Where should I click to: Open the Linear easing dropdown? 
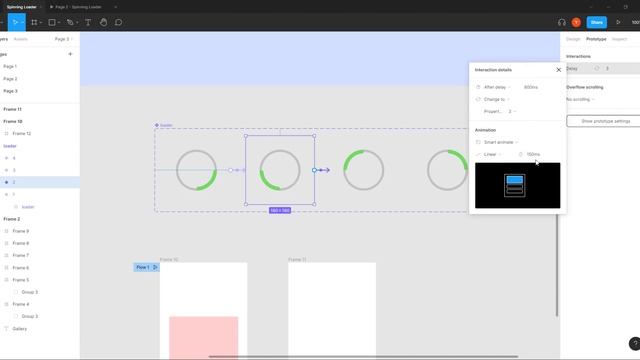point(492,154)
